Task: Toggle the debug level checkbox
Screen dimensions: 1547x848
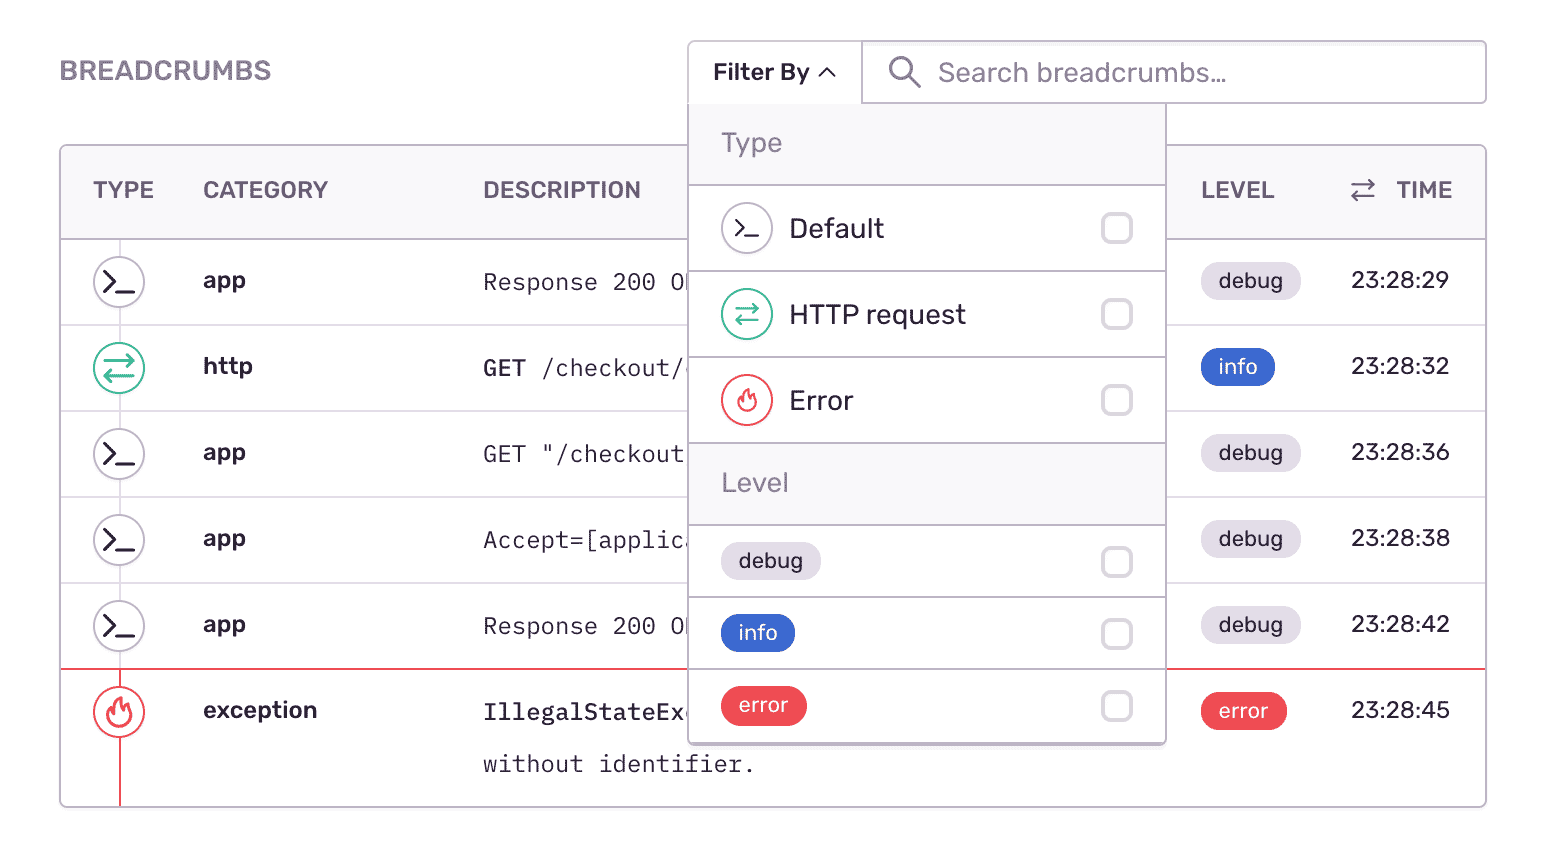Action: click(1116, 562)
